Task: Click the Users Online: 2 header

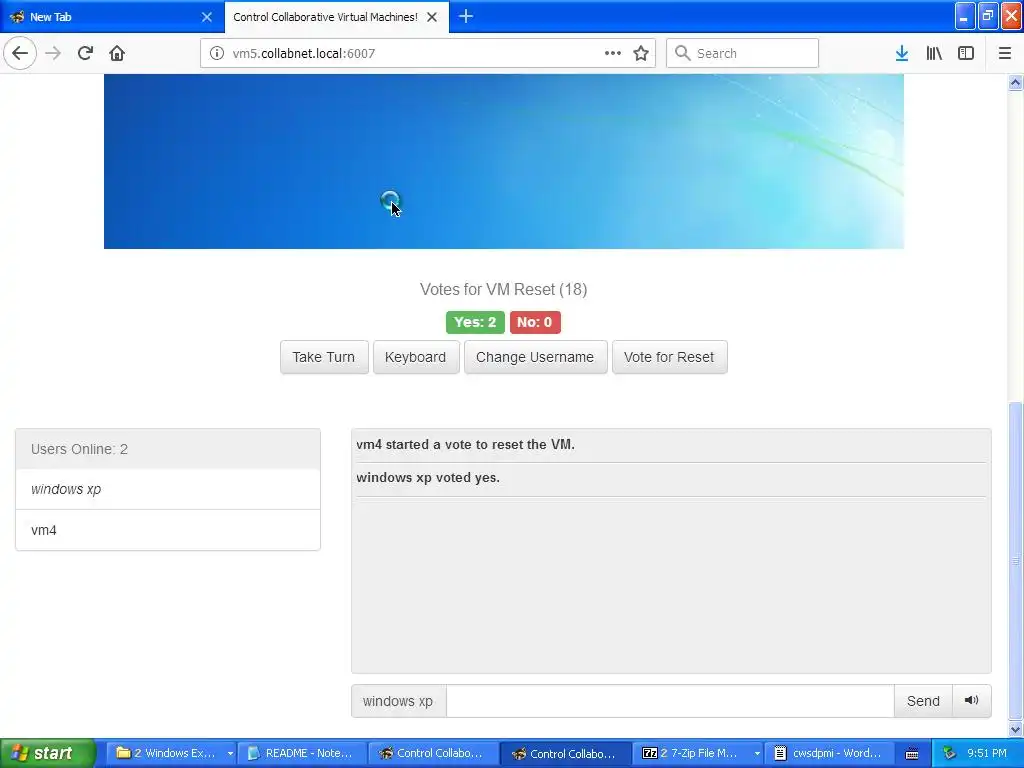Action: click(x=168, y=449)
